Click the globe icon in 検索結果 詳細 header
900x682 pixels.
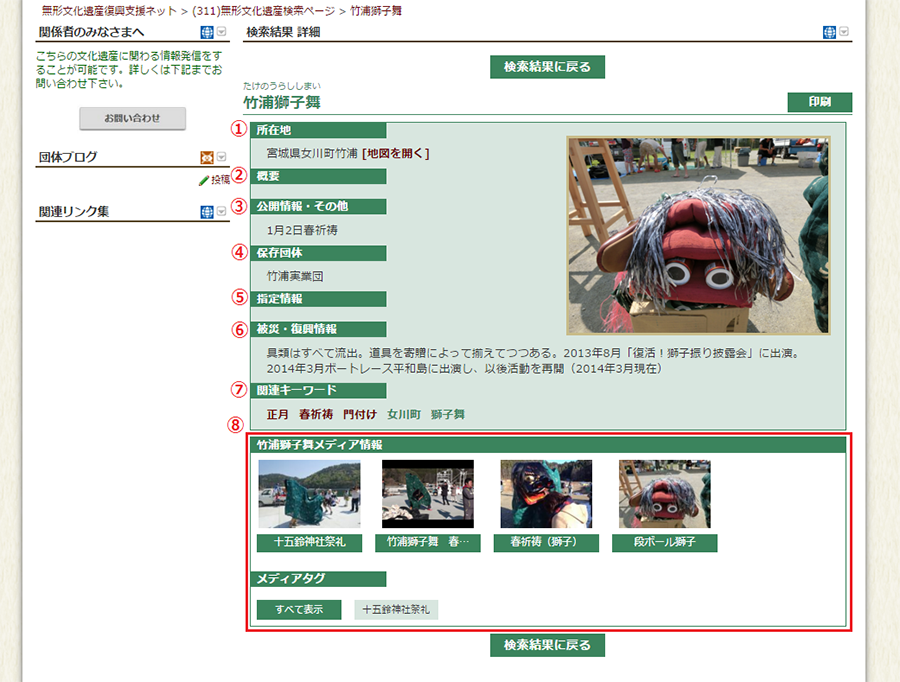829,32
